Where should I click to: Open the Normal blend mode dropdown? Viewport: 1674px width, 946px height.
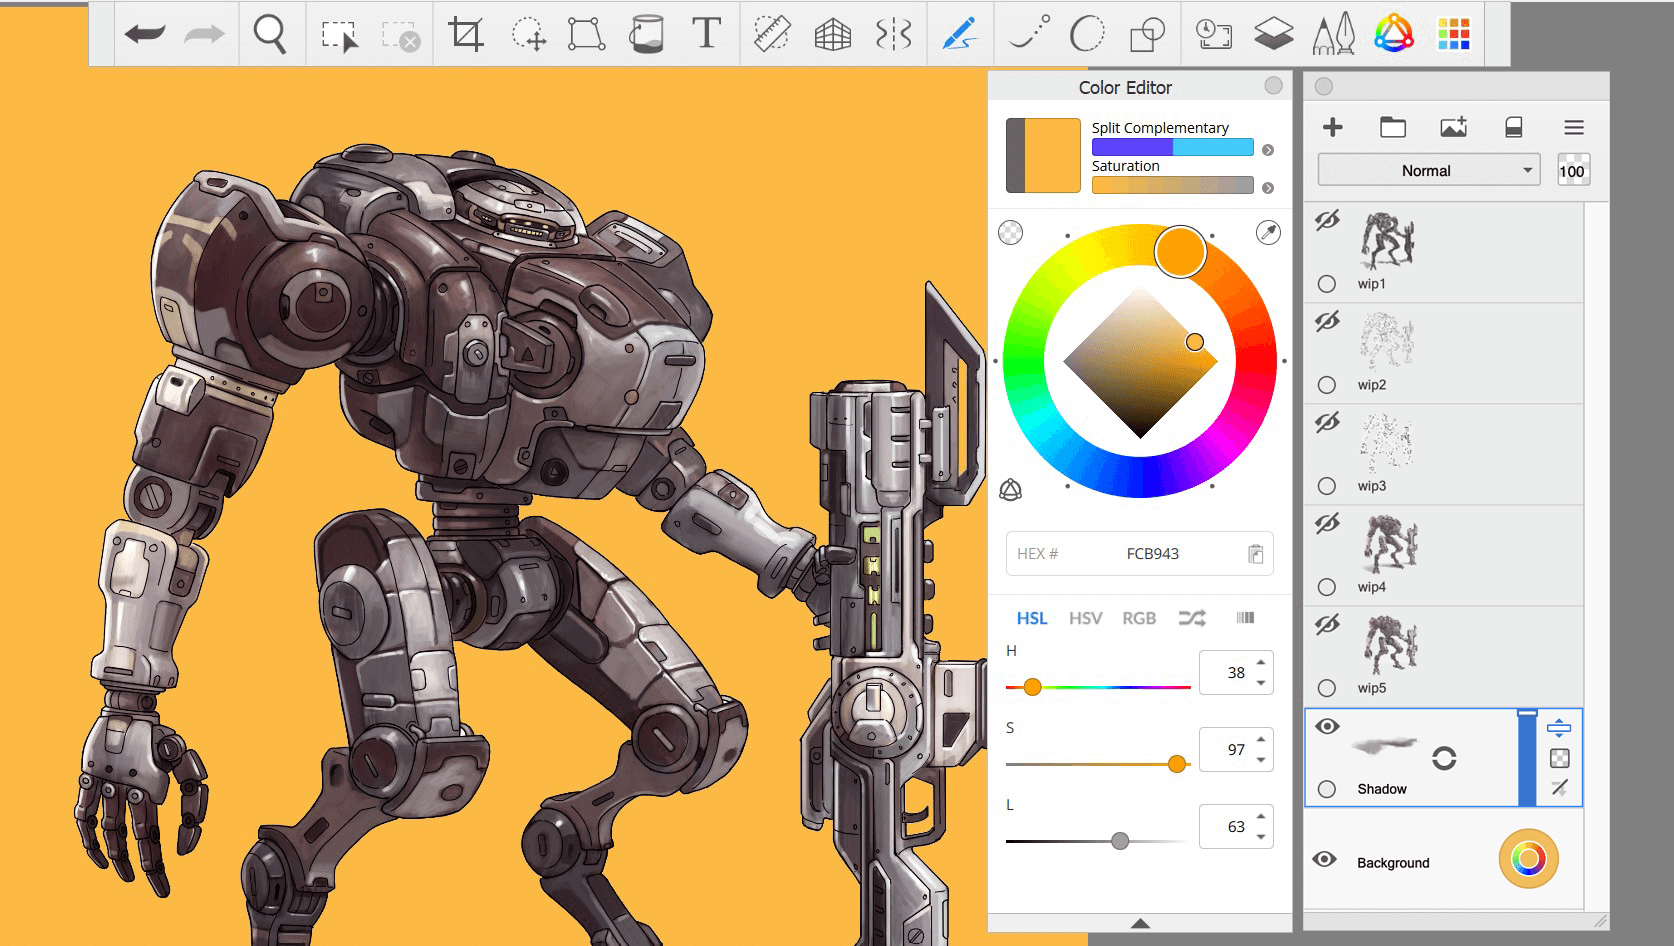coord(1427,171)
